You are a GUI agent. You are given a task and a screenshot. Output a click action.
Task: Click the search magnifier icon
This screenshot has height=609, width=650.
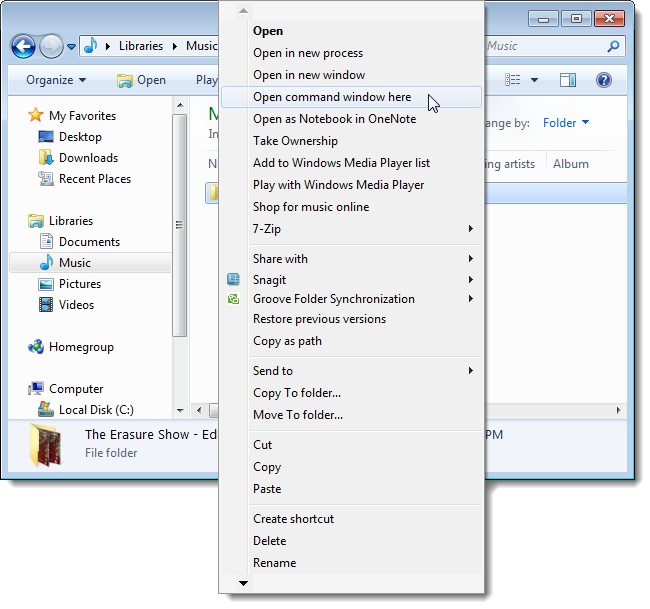point(613,46)
